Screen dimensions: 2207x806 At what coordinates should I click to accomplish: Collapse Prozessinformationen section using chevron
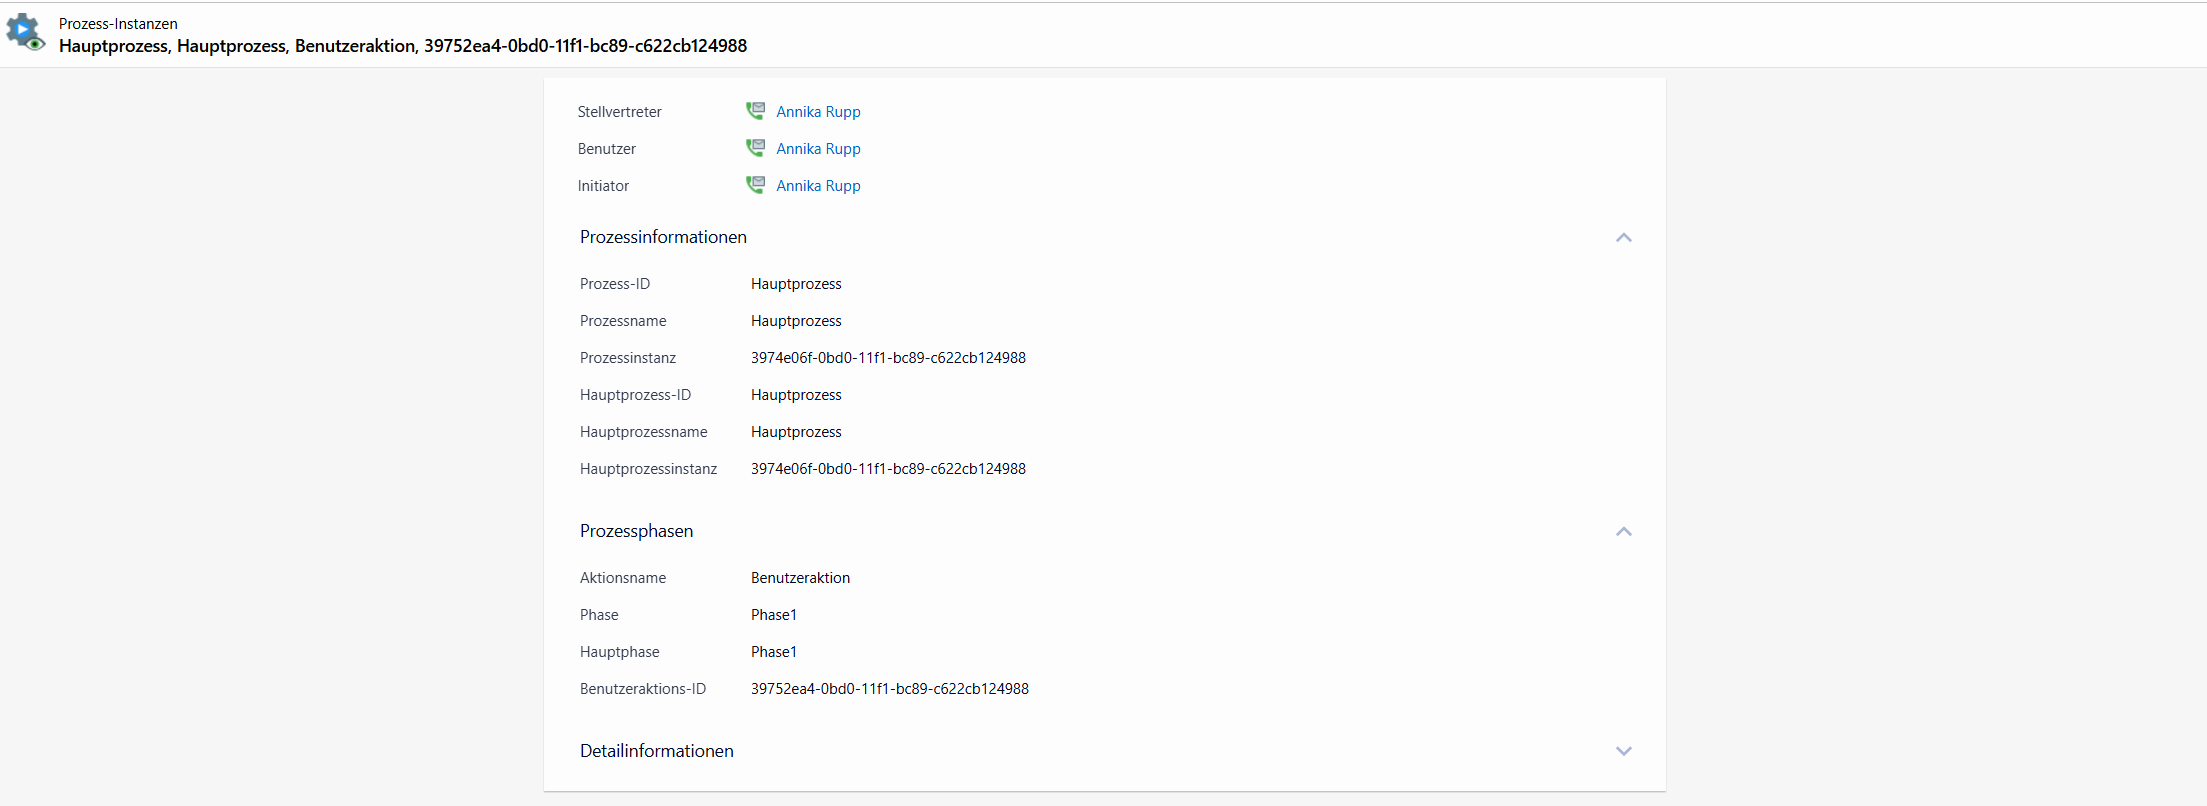[x=1623, y=238]
